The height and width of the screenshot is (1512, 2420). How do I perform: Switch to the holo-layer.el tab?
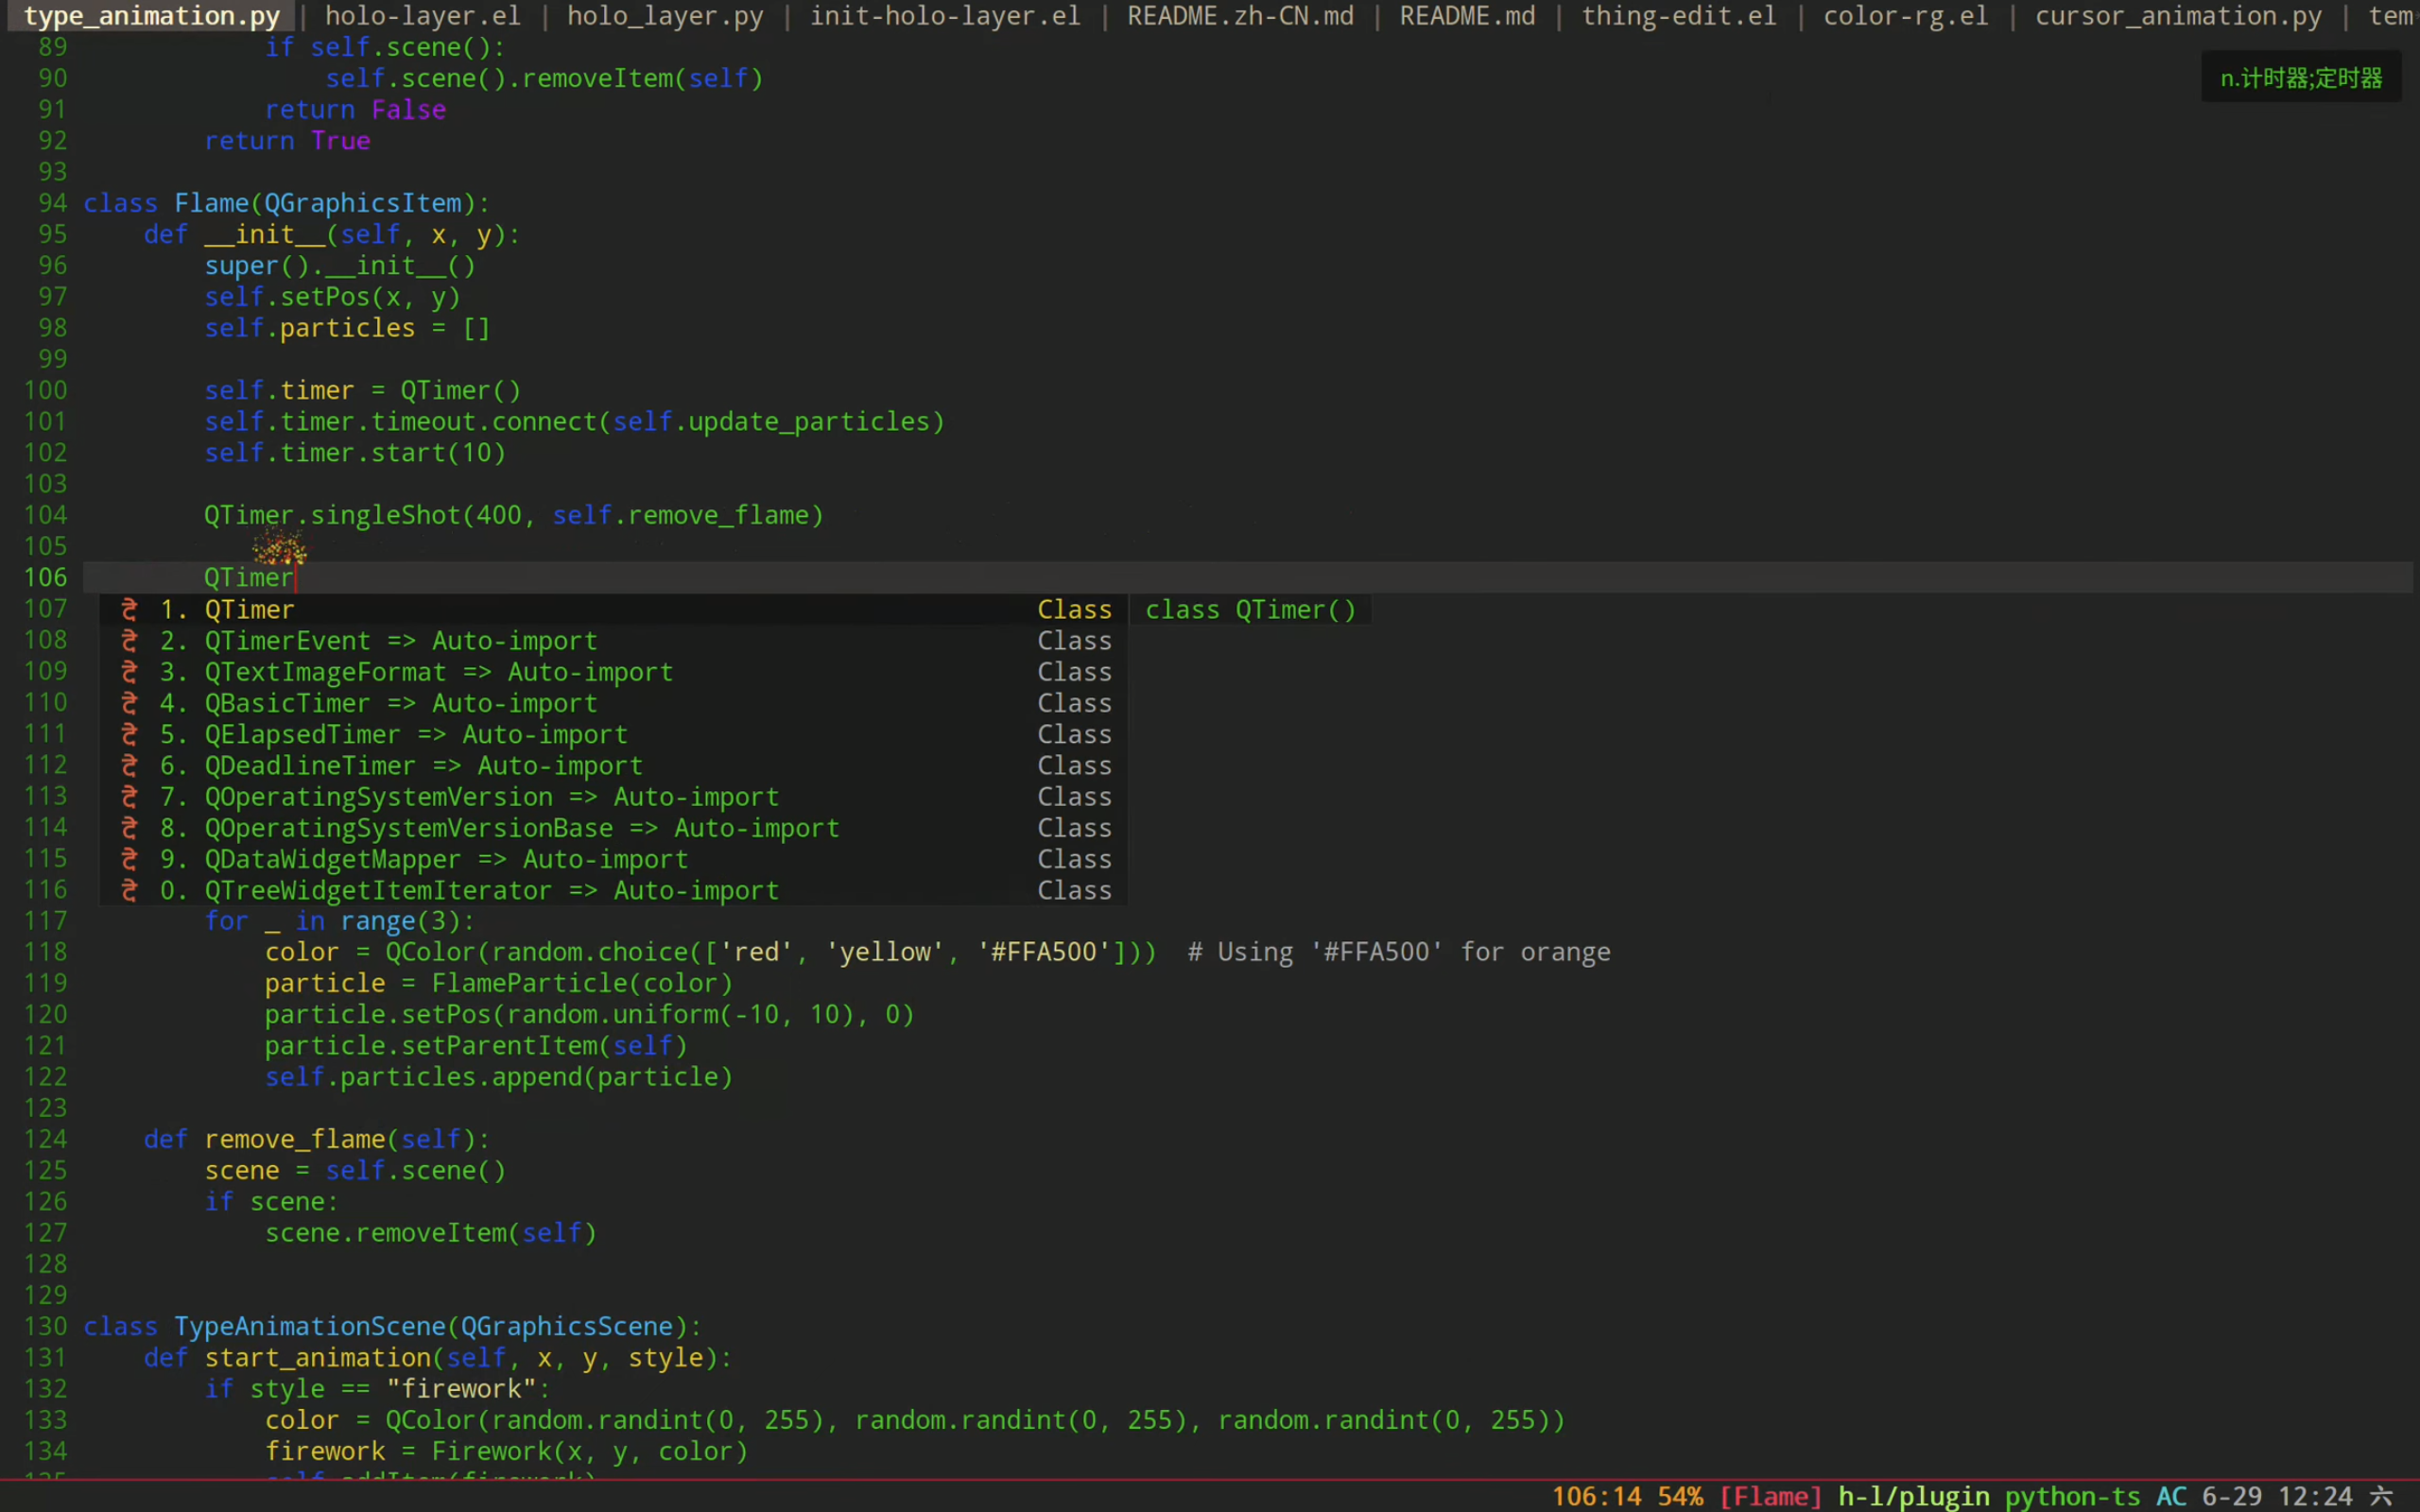(x=422, y=16)
